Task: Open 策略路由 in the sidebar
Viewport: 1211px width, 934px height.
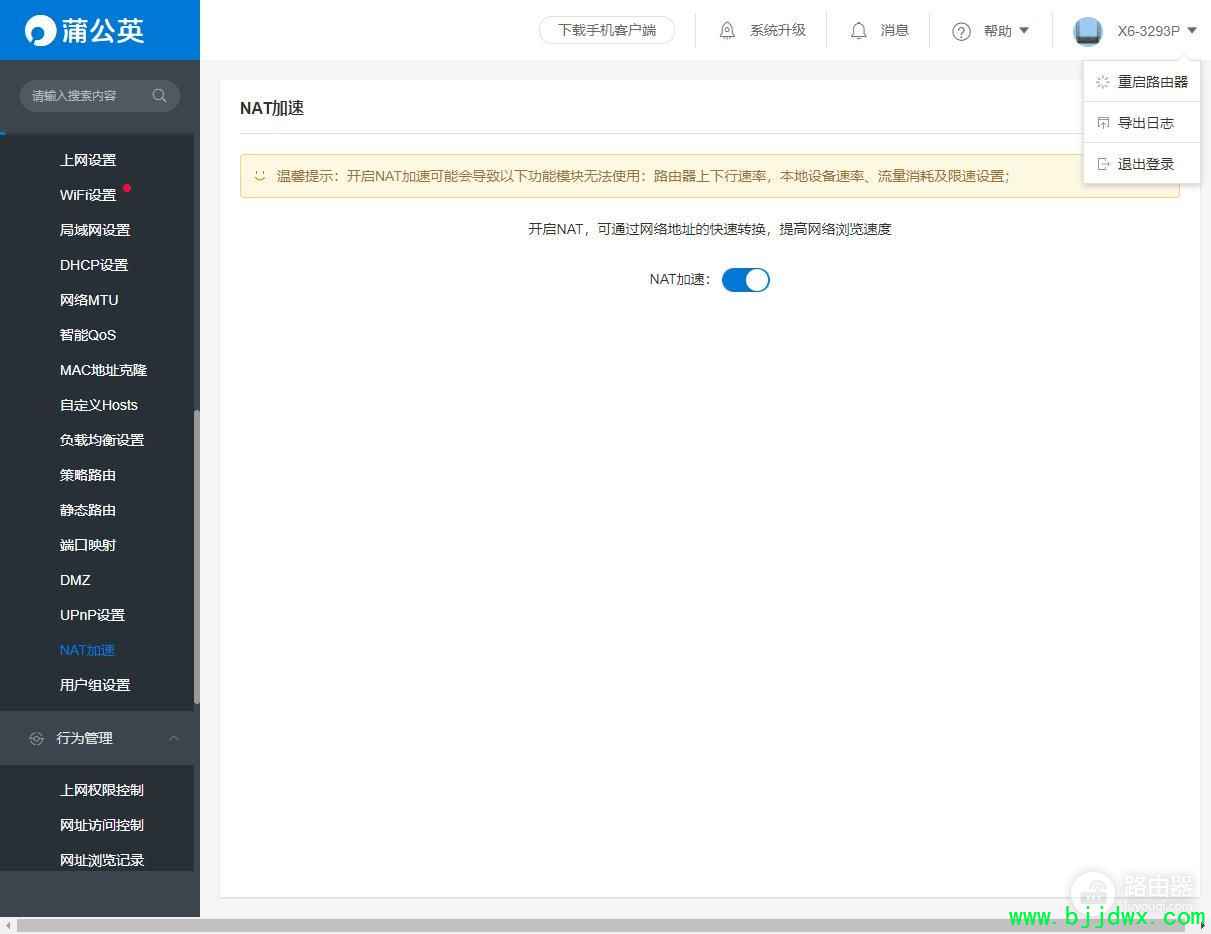Action: click(88, 475)
